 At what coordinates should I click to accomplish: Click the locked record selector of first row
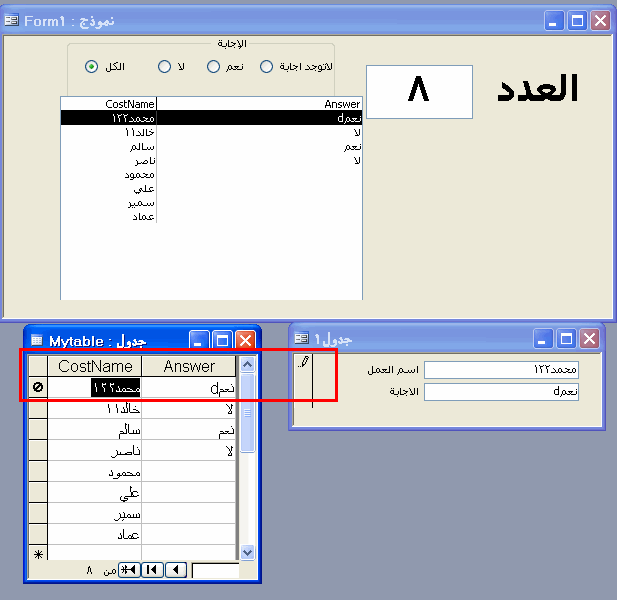pos(38,387)
